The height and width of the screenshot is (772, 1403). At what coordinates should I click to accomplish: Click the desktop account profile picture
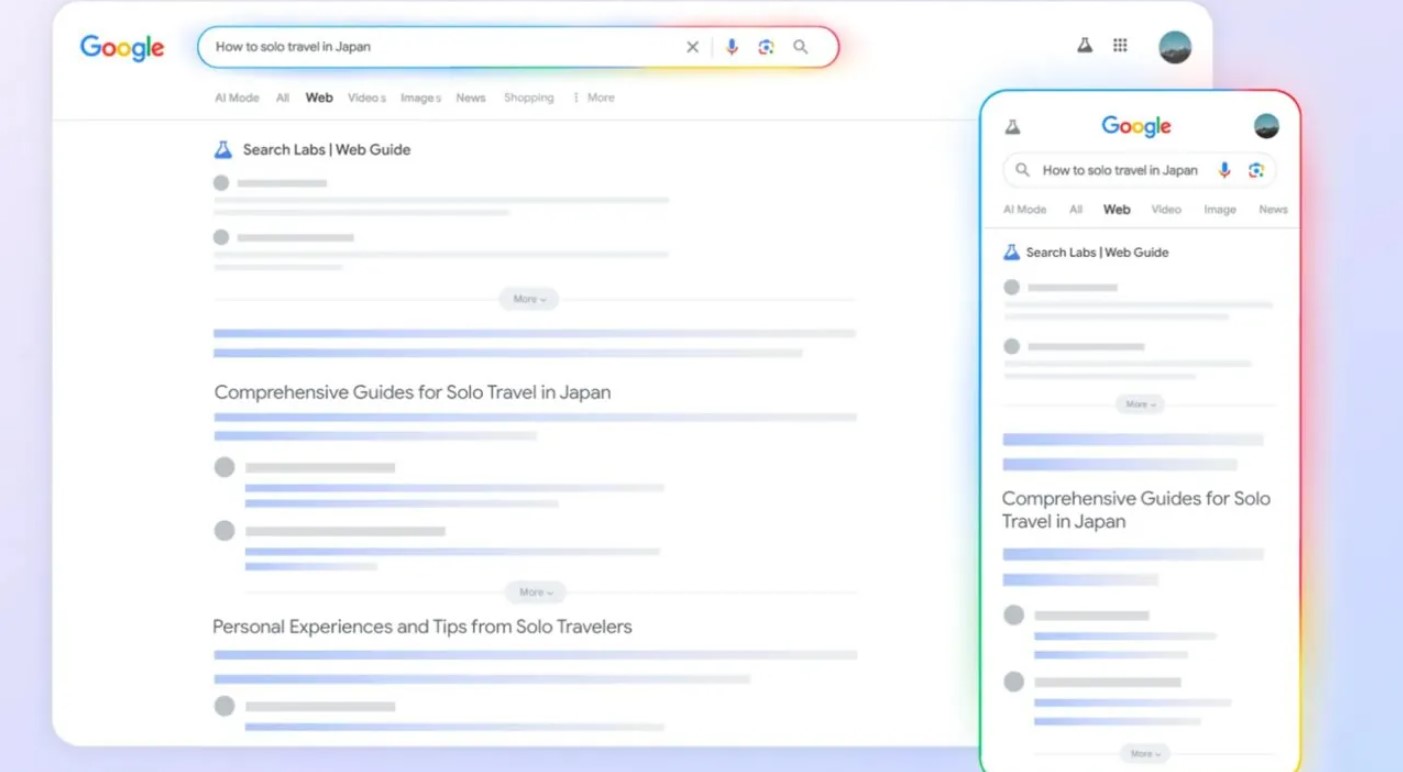click(x=1174, y=47)
